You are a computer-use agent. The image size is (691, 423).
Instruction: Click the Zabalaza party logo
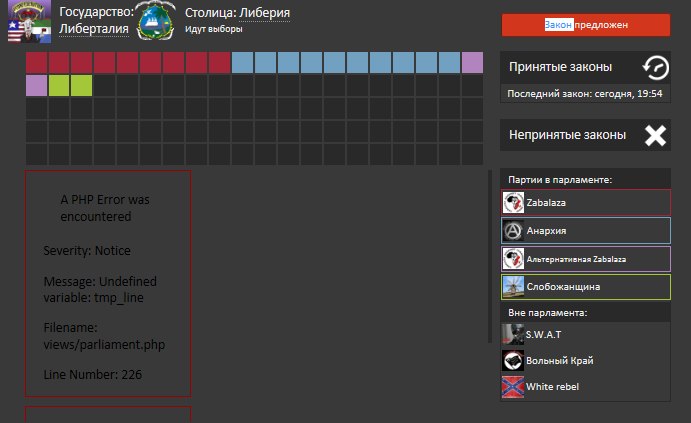(x=513, y=203)
